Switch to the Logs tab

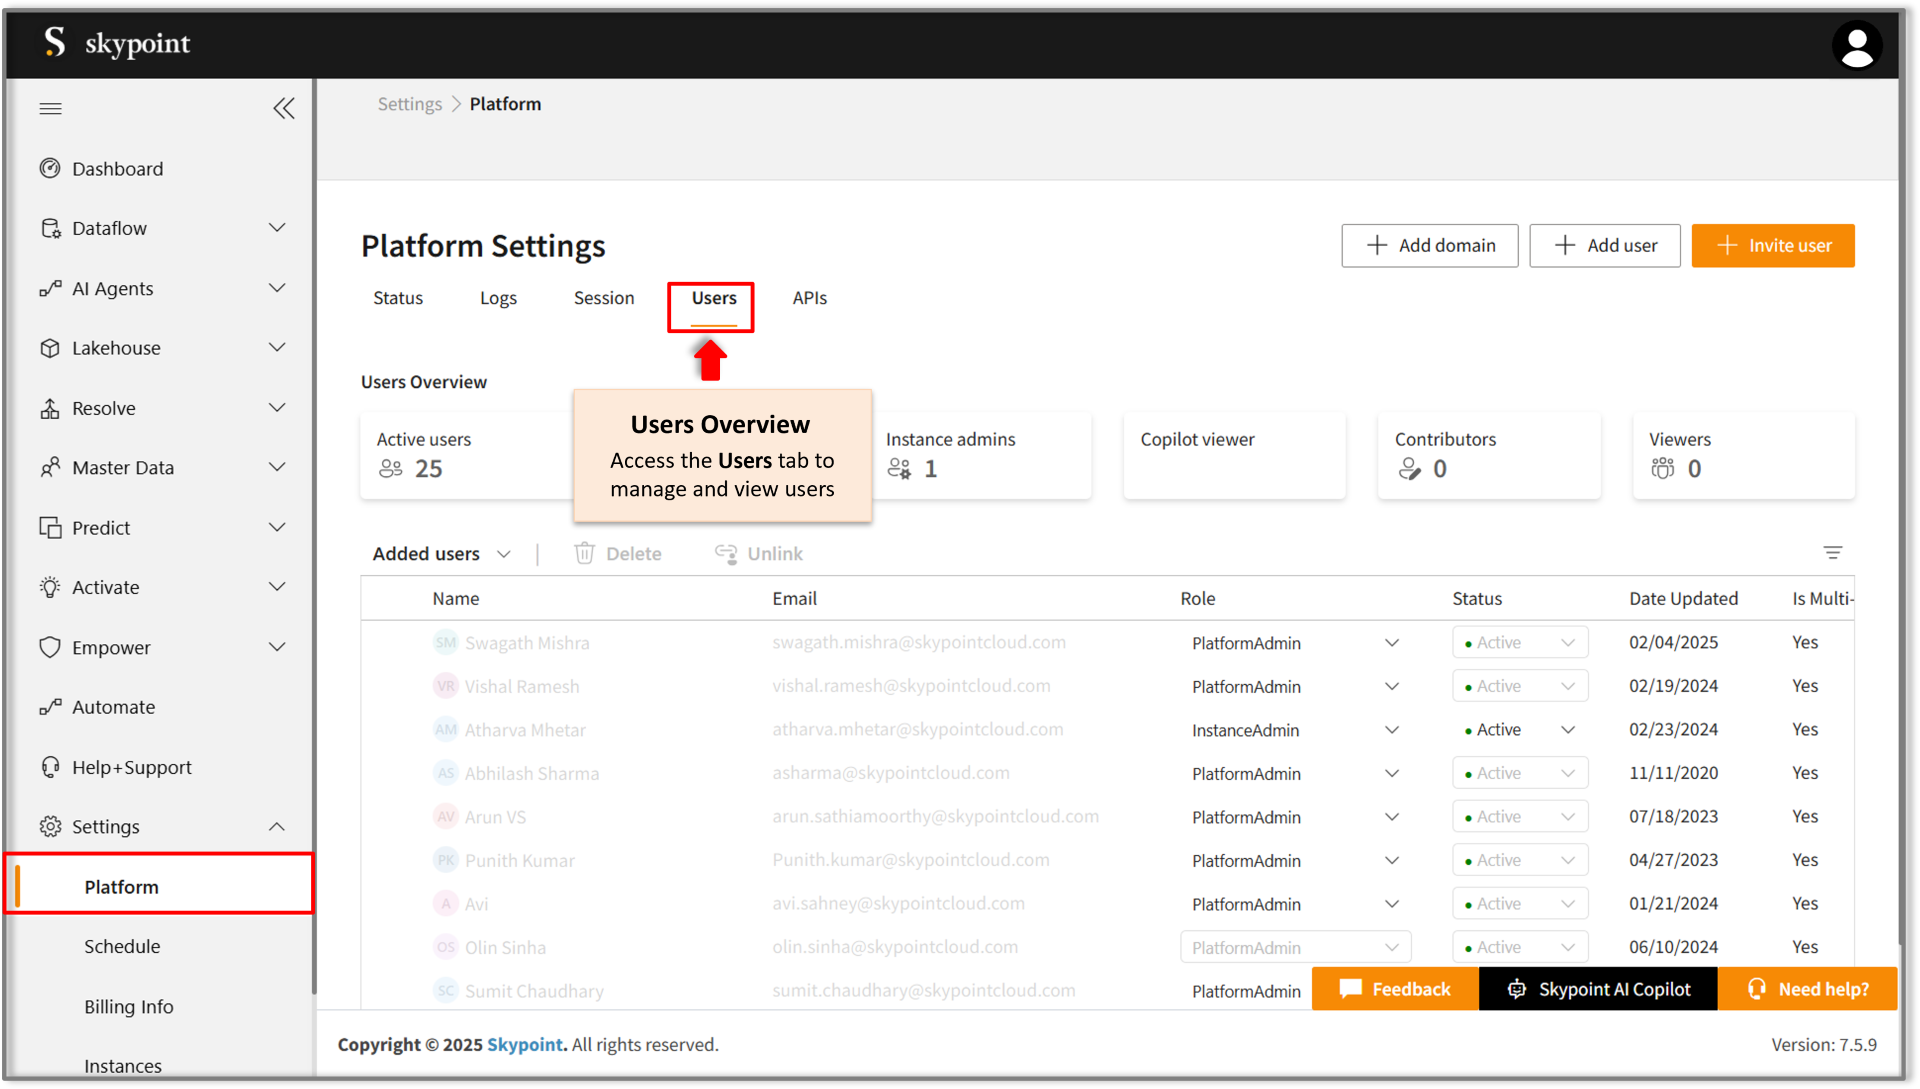tap(498, 298)
